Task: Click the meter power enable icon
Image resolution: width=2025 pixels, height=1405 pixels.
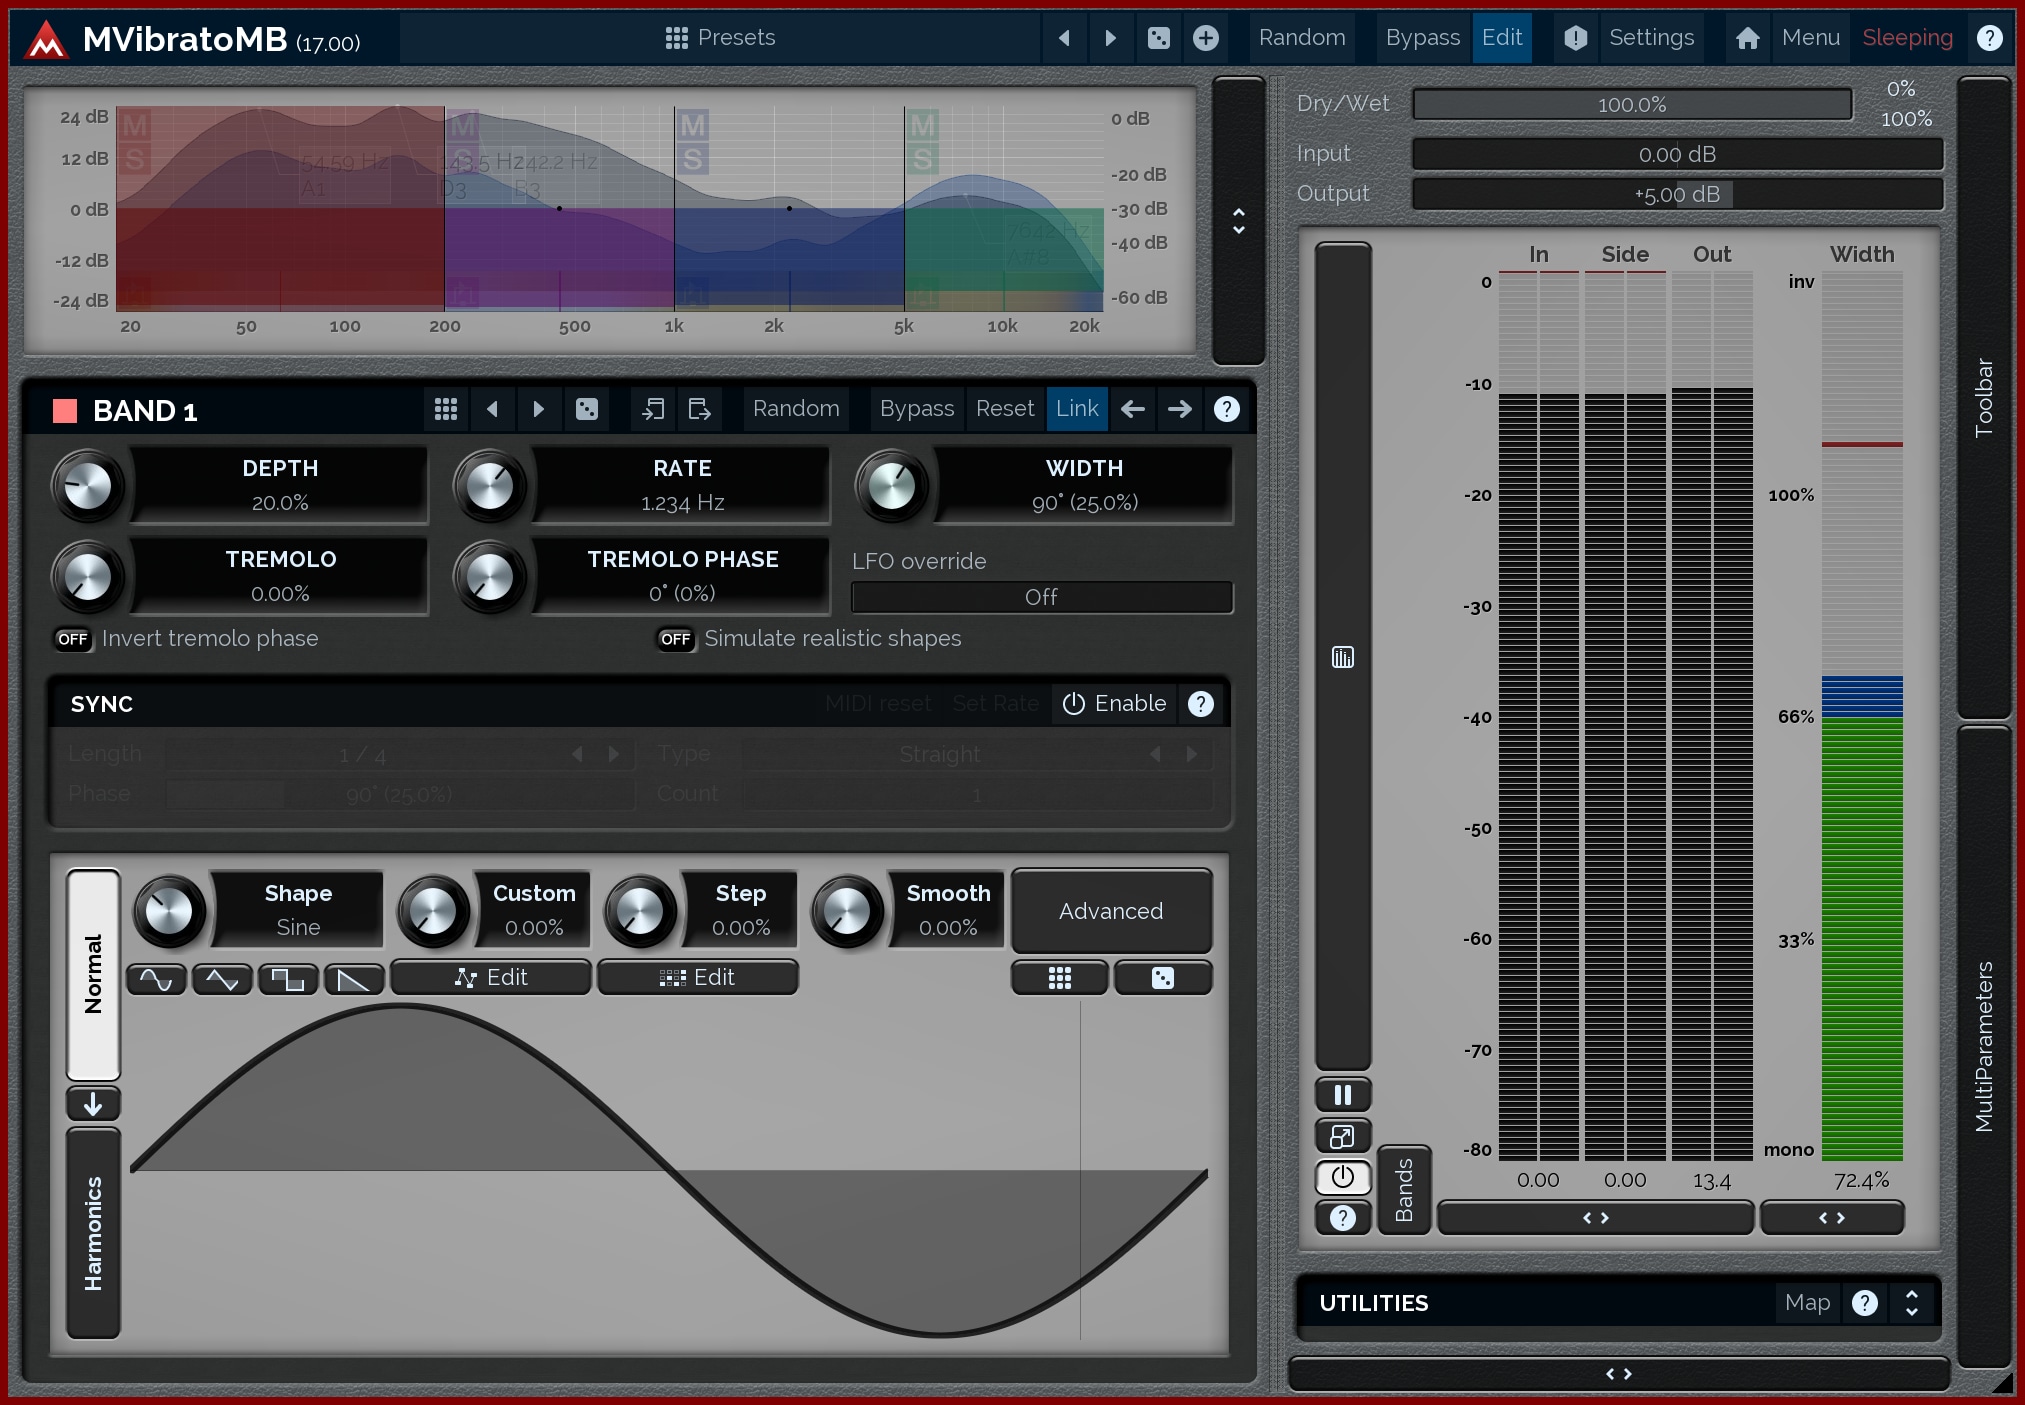Action: [1342, 1177]
